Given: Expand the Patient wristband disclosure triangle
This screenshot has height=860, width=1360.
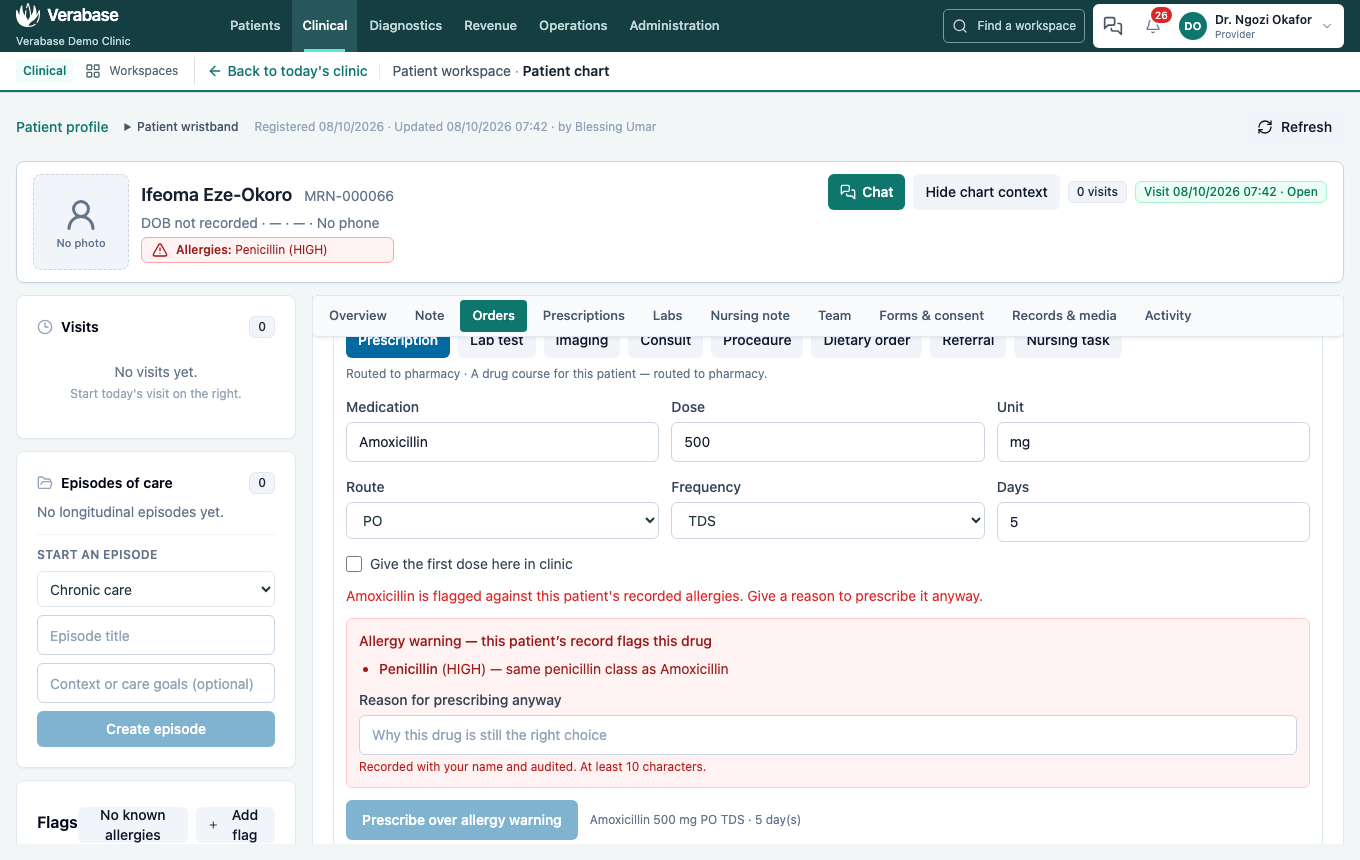Looking at the screenshot, I should [x=128, y=127].
